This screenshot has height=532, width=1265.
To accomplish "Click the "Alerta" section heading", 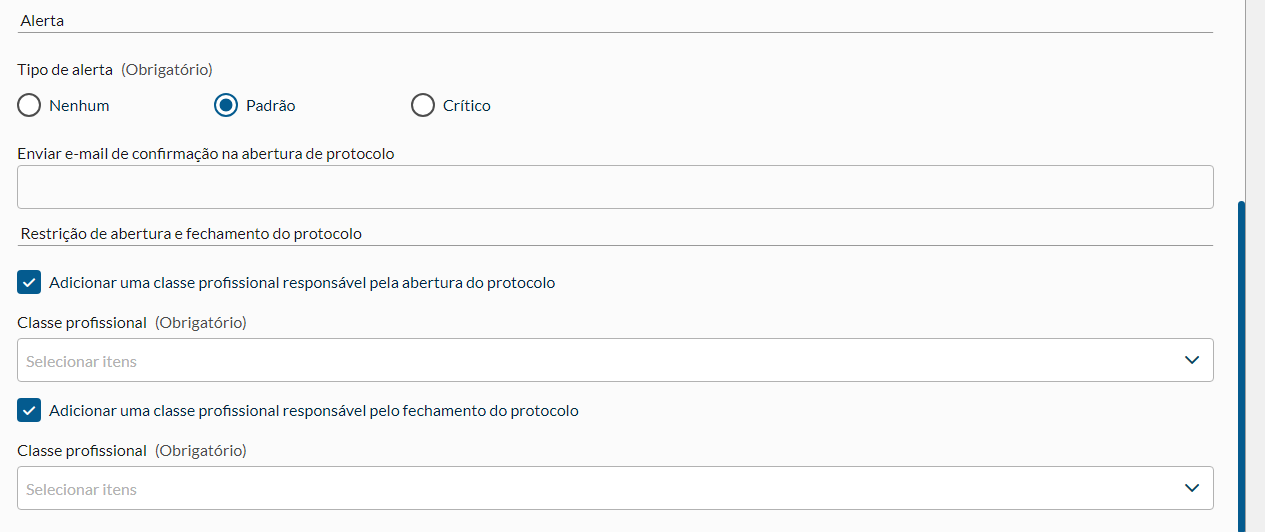I will (42, 20).
